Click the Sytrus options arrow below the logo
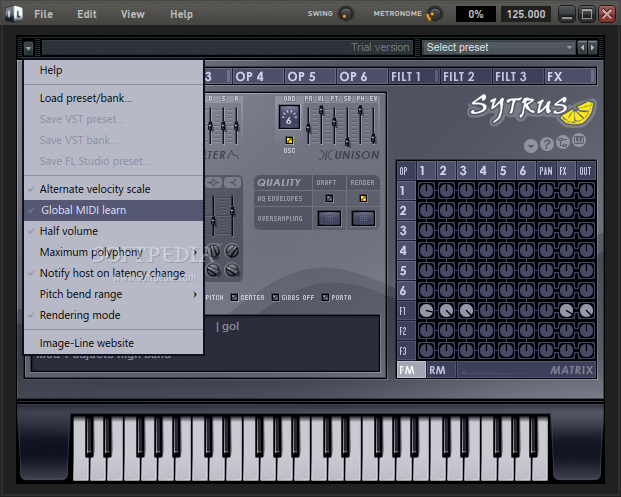Screen dimensions: 621x497 (531, 146)
